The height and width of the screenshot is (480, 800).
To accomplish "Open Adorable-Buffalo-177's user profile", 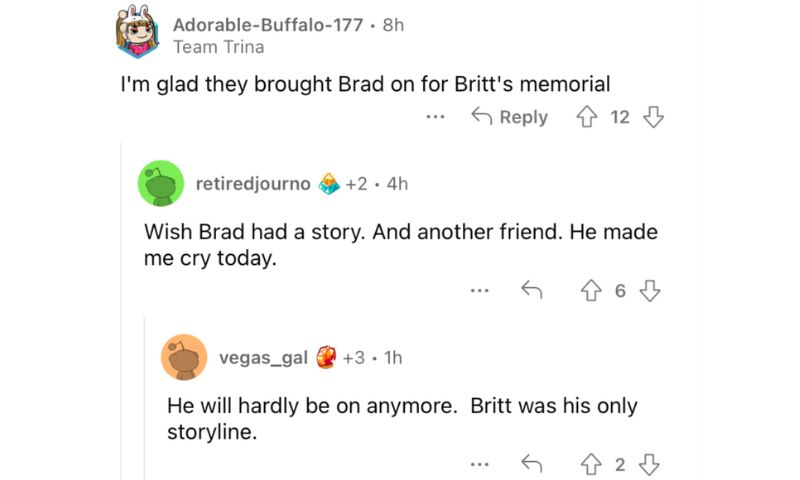I will 267,25.
